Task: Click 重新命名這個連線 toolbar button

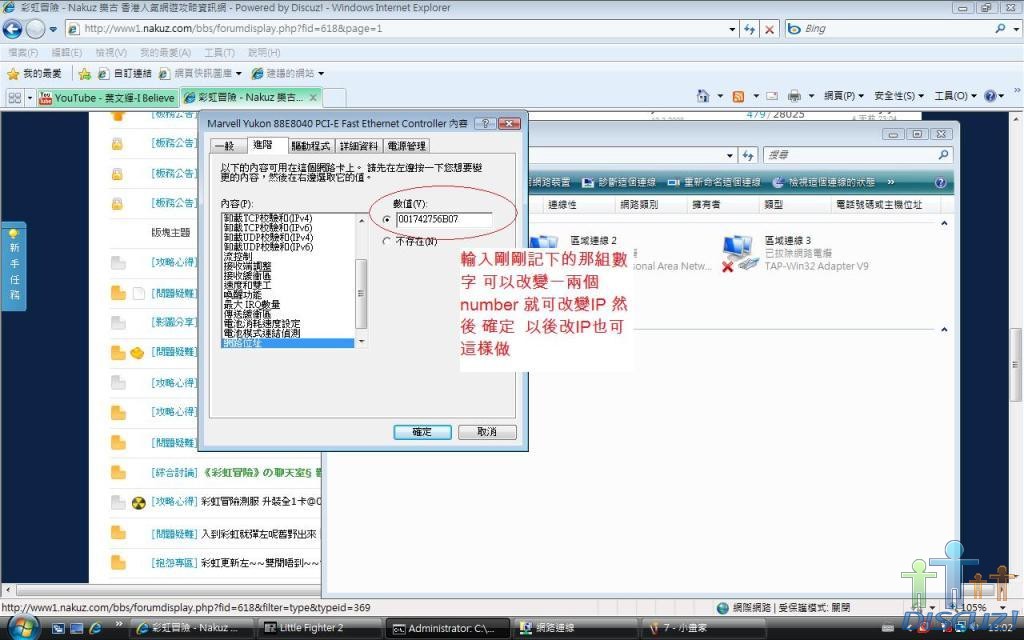Action: 713,182
